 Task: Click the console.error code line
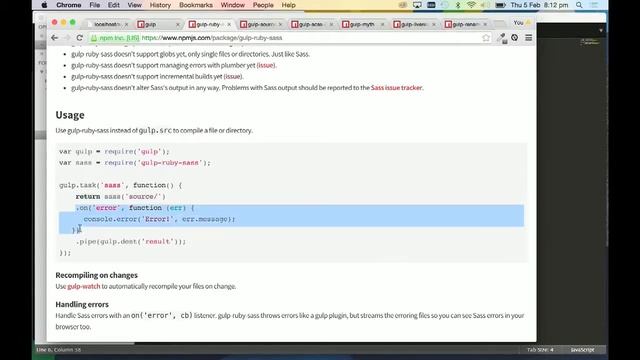point(159,219)
